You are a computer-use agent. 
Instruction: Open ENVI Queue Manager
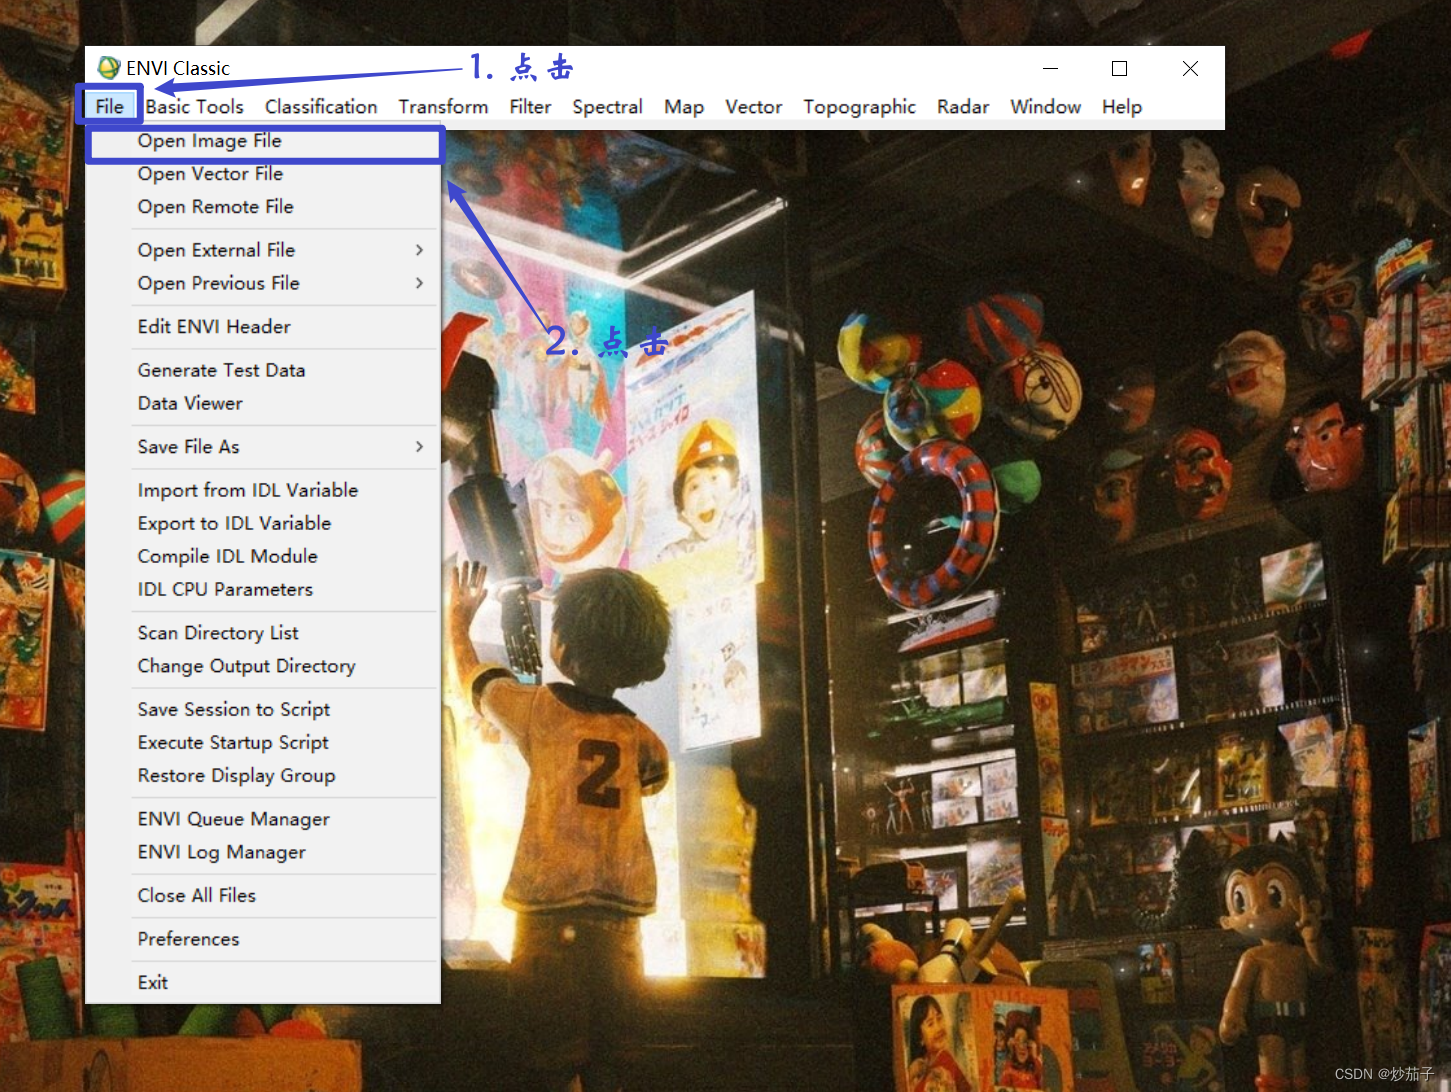(264, 819)
